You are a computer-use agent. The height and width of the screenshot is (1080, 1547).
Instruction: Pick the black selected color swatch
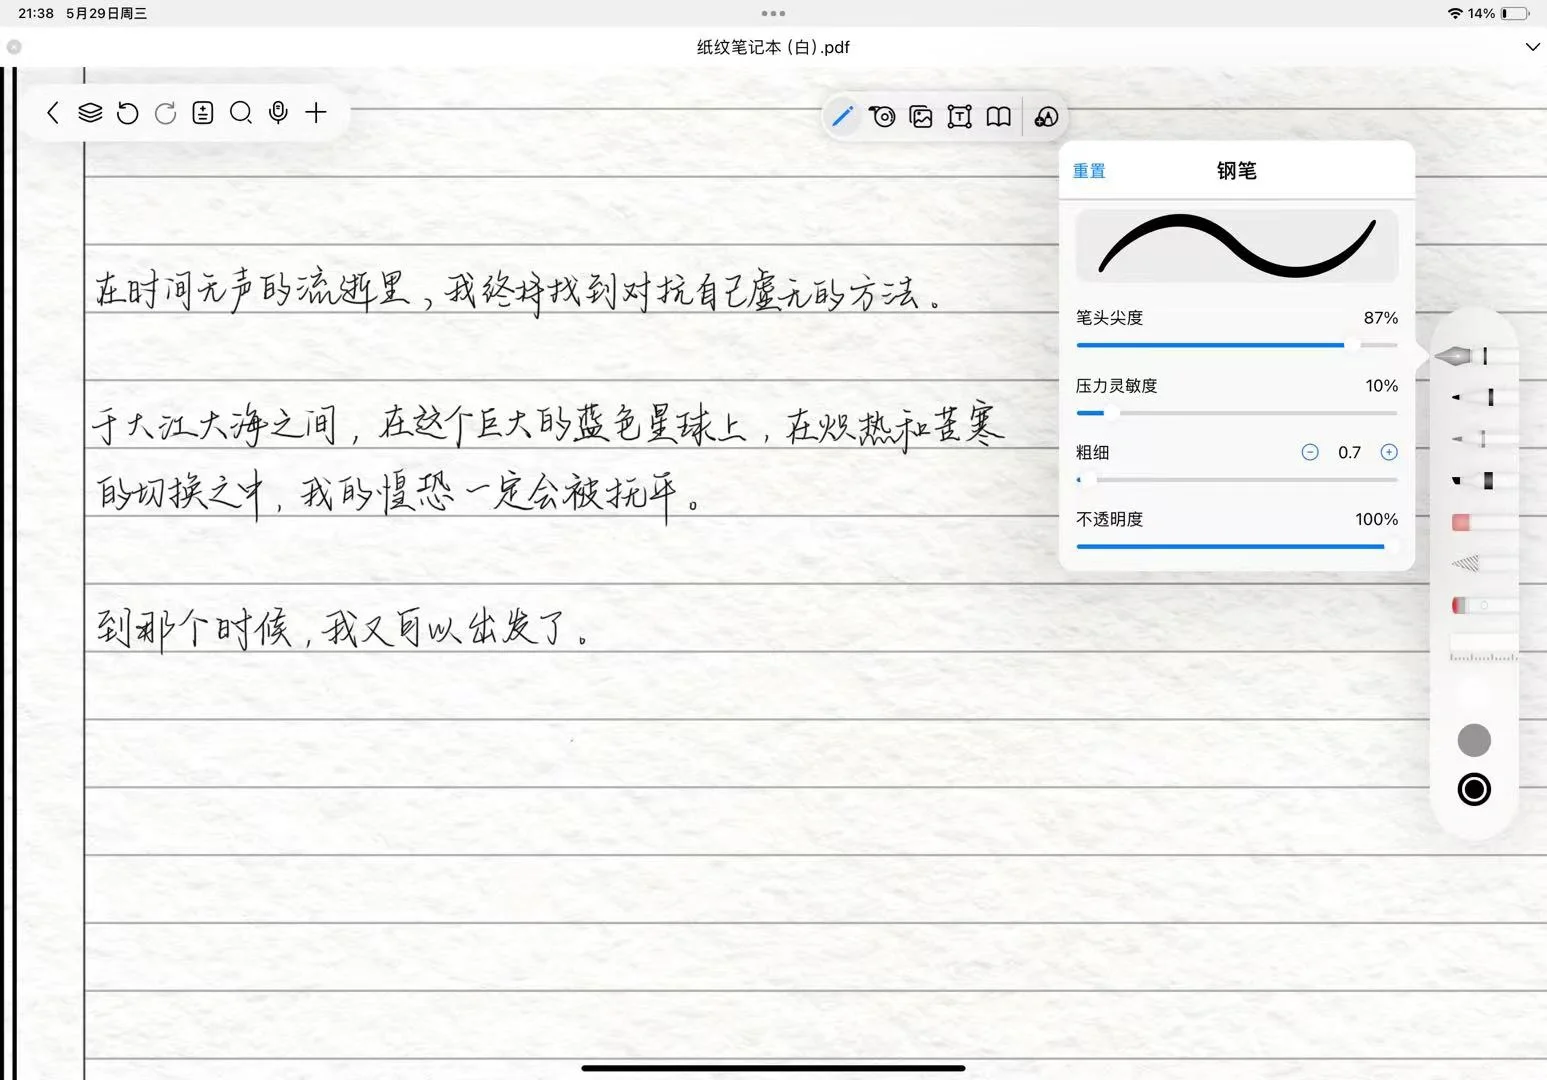(x=1474, y=790)
